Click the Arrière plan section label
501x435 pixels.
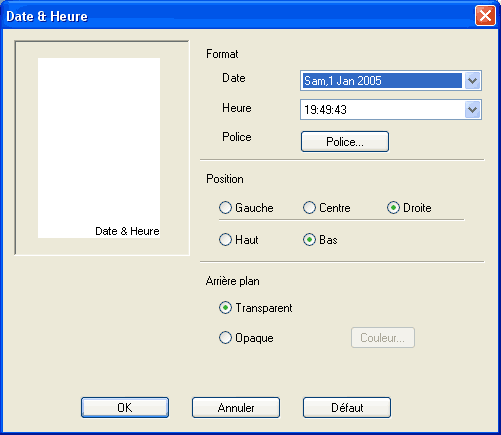pyautogui.click(x=232, y=281)
